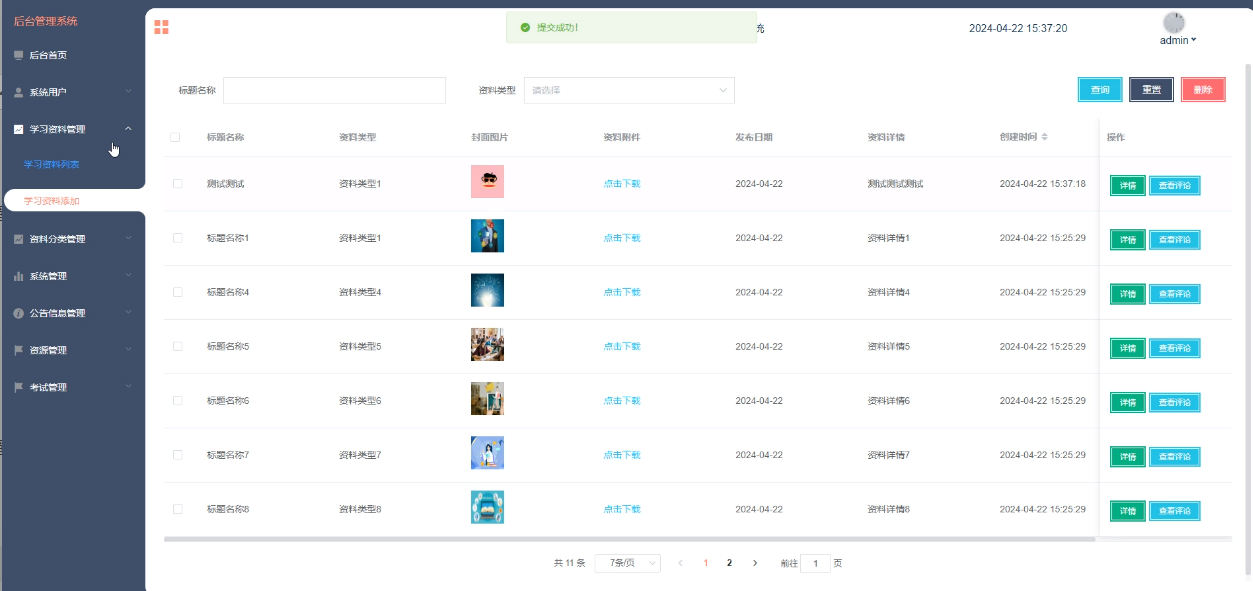
Task: Click cover thumbnail of row 标题名称7
Action: tap(487, 453)
